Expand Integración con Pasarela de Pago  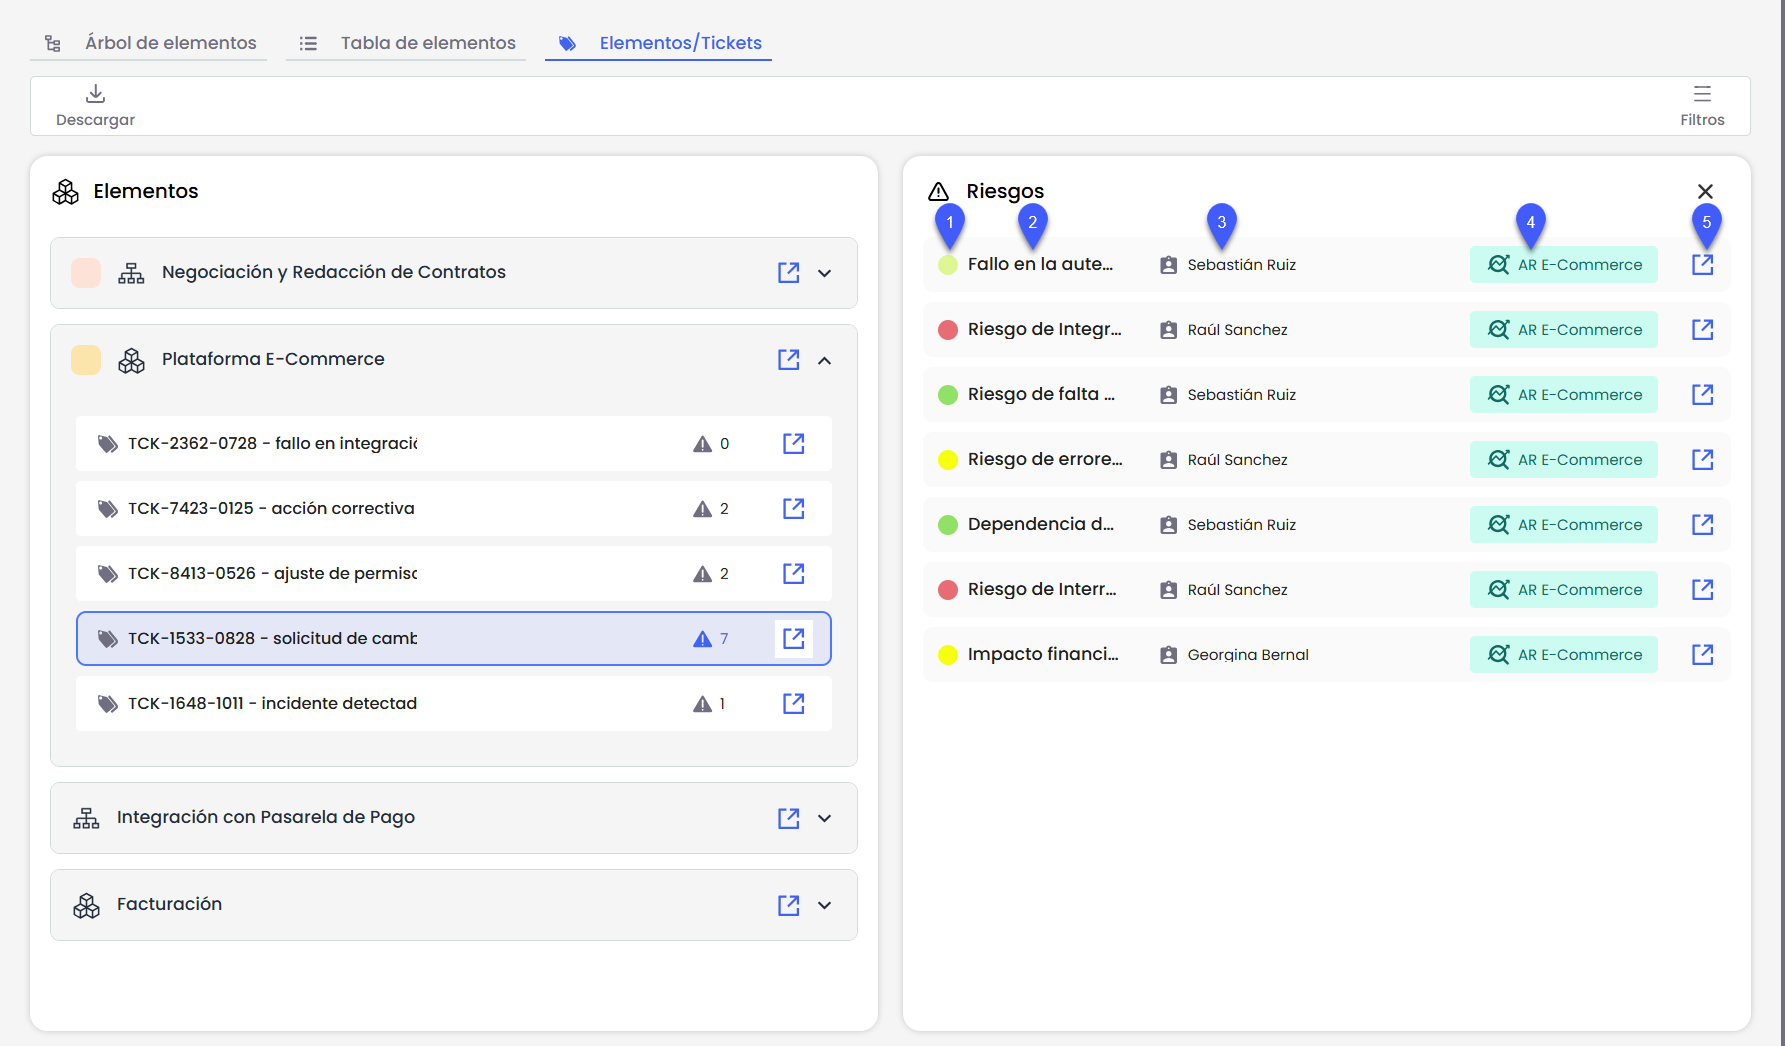click(x=824, y=818)
